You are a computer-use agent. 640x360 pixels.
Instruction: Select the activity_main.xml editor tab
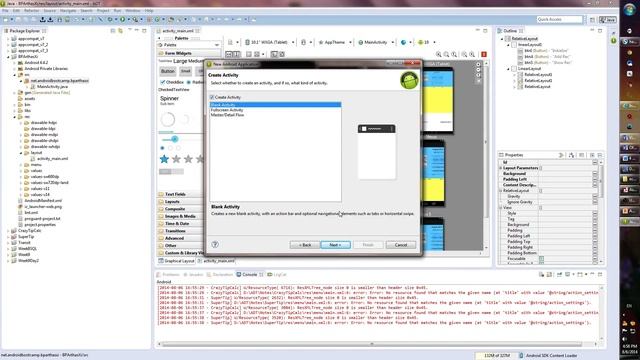[178, 31]
